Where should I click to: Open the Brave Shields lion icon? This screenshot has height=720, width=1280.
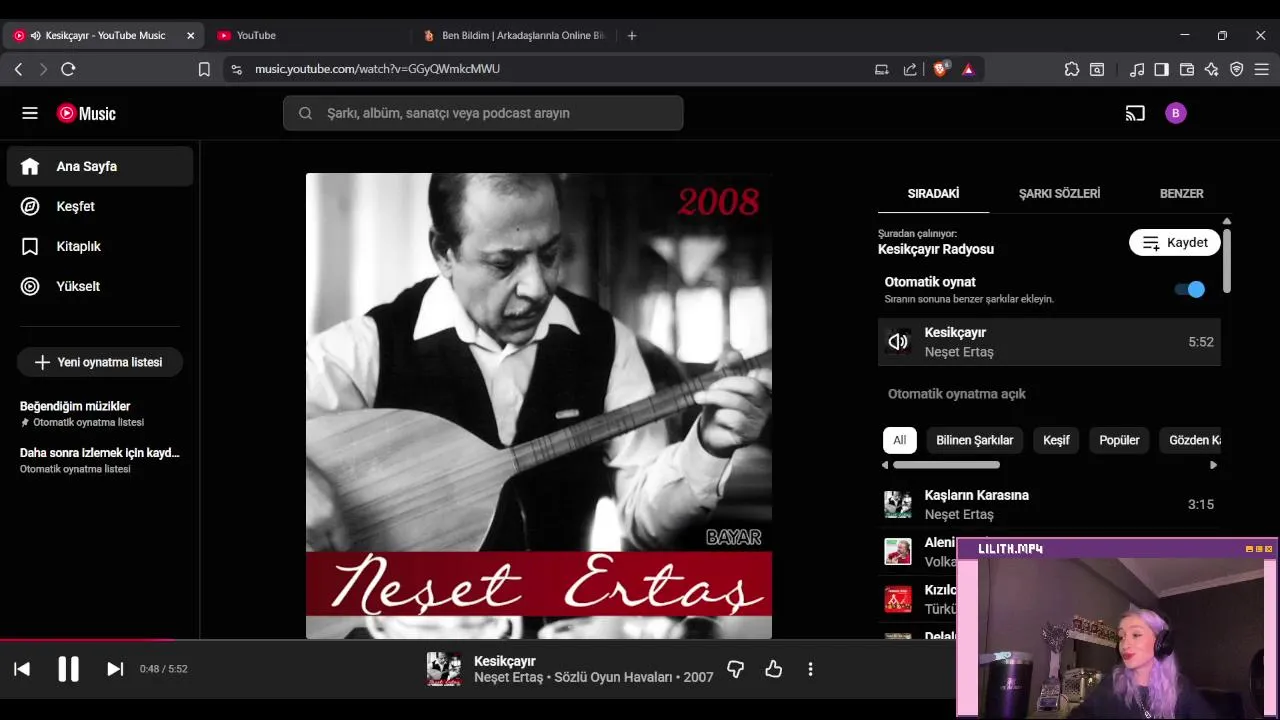pyautogui.click(x=941, y=69)
